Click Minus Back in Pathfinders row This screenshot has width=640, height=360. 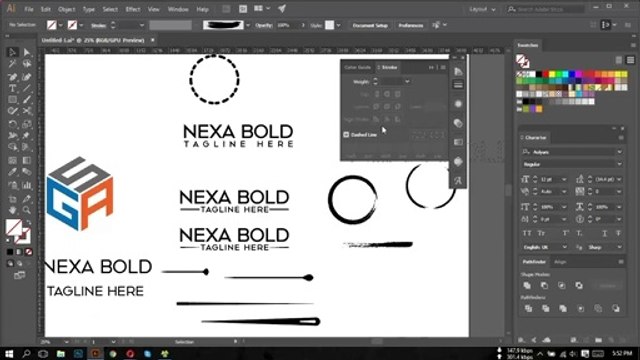coord(616,309)
